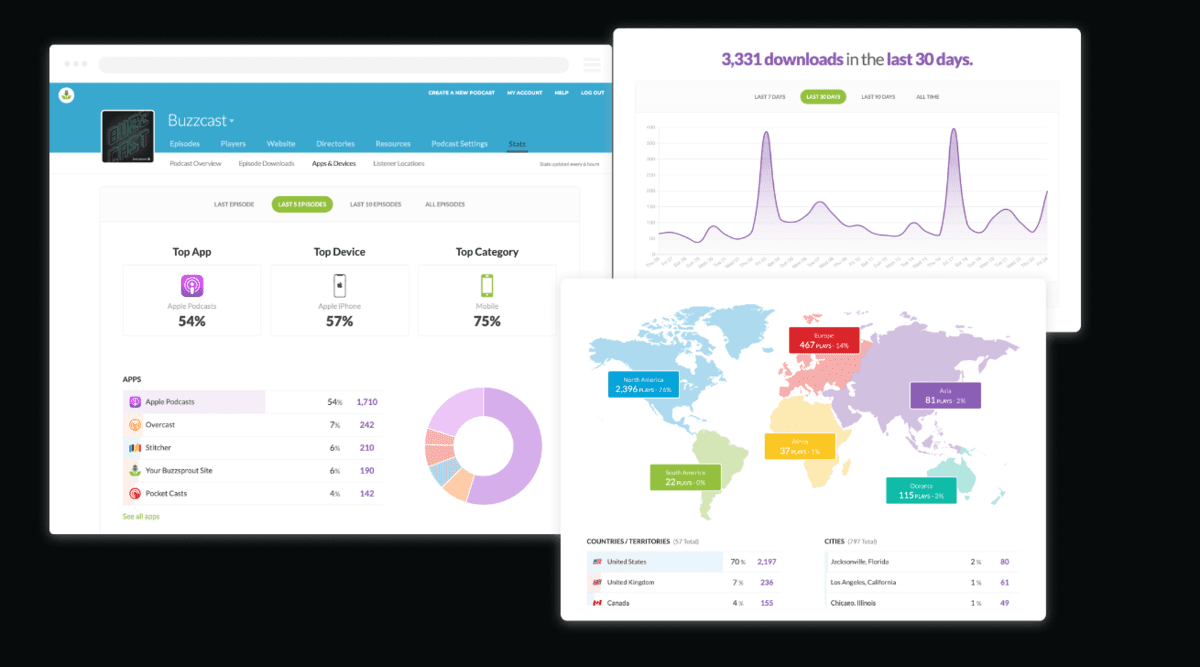Open the Buzzcast podcast artwork thumbnail
Screen dimensions: 1200x667
[x=128, y=136]
